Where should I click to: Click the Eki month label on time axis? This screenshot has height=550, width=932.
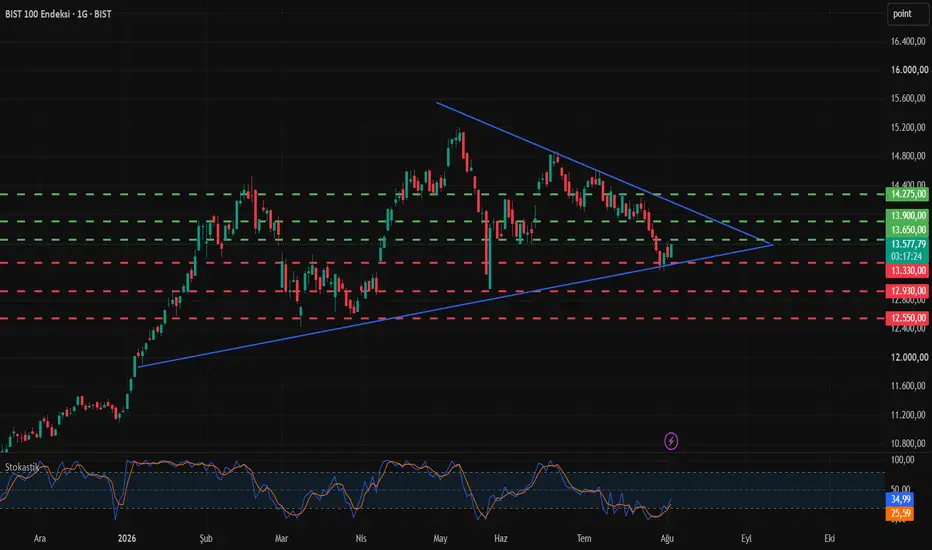click(829, 538)
